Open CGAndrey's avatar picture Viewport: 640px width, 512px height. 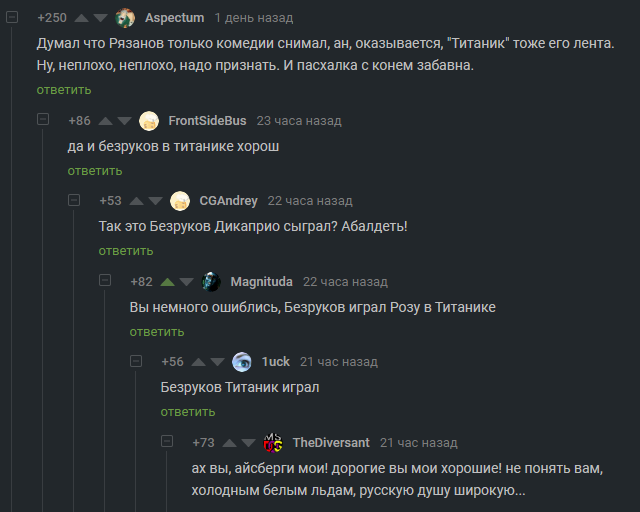180,201
